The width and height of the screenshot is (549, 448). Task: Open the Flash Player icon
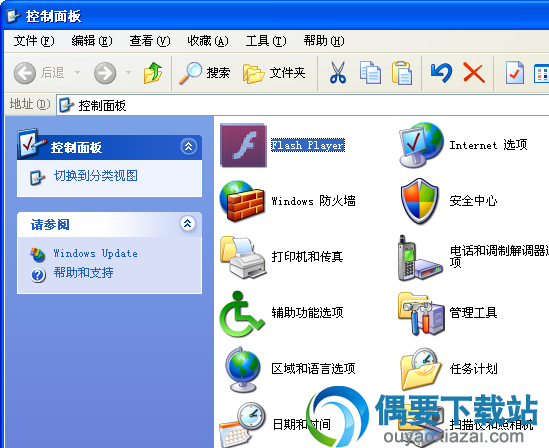pyautogui.click(x=243, y=145)
